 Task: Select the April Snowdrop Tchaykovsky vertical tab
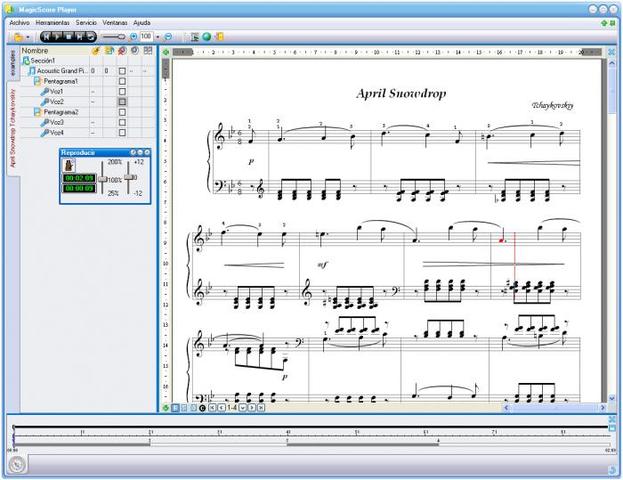(x=13, y=128)
